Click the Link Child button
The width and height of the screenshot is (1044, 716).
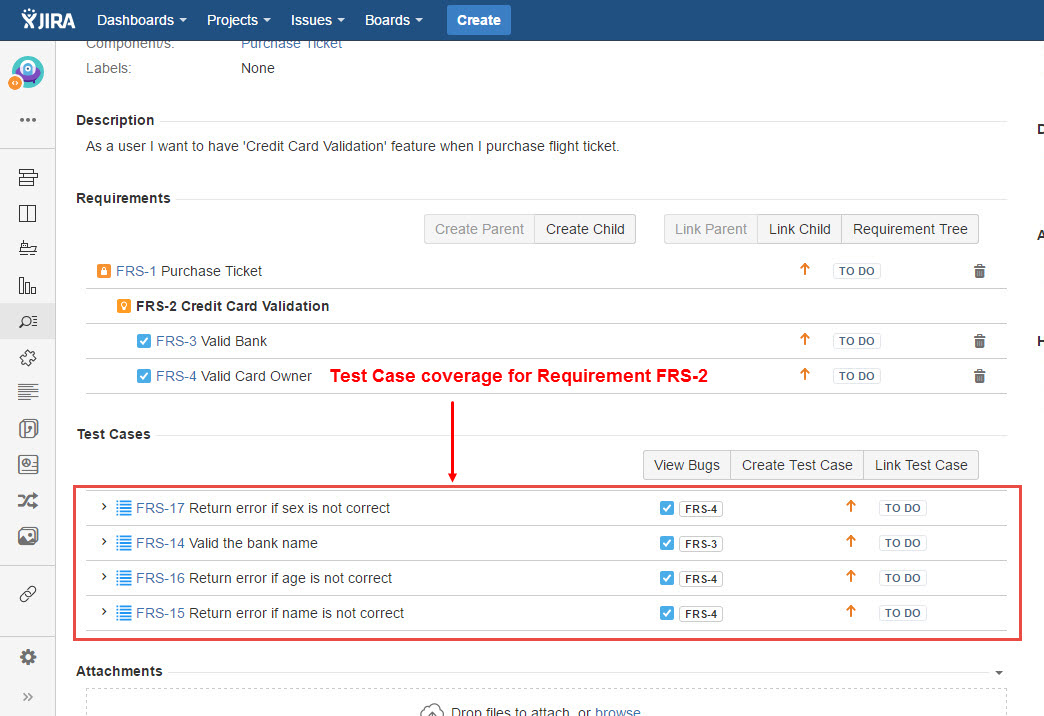point(800,229)
